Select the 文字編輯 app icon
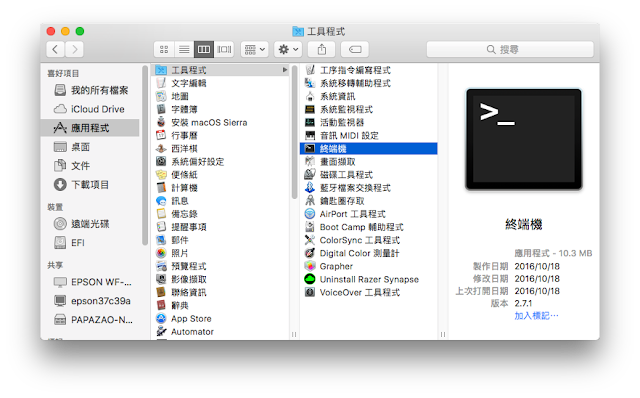Image resolution: width=640 pixels, height=398 pixels. click(161, 83)
